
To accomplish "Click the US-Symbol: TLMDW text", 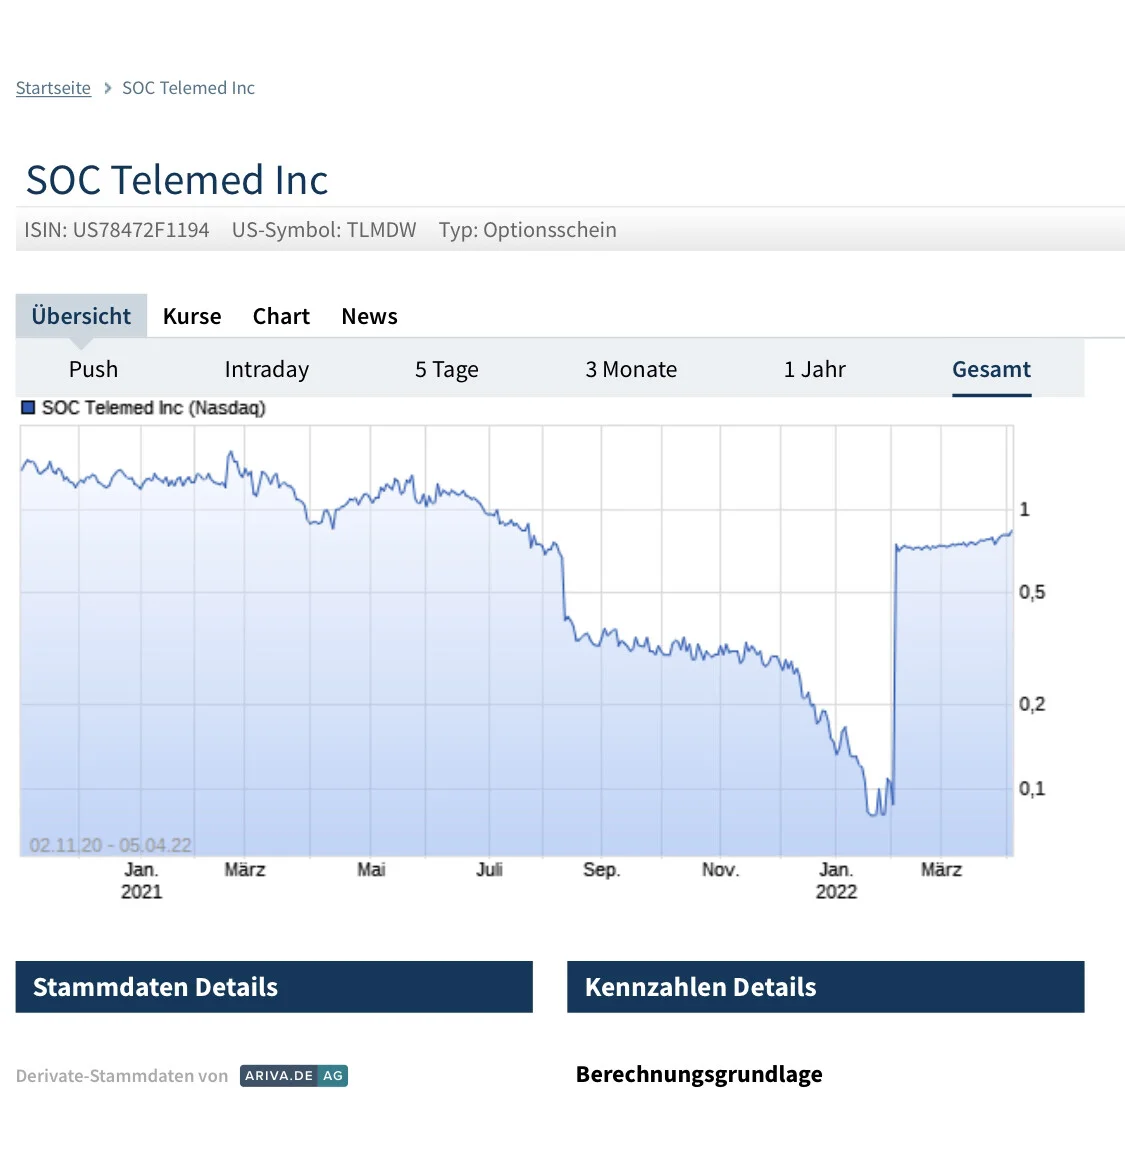I will (324, 230).
